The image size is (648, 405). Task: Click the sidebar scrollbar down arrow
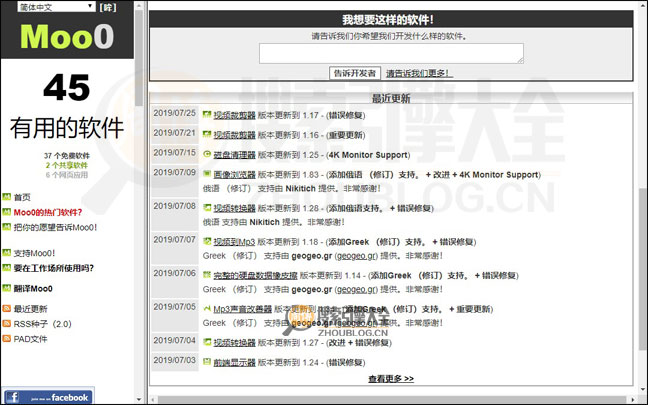tap(139, 400)
